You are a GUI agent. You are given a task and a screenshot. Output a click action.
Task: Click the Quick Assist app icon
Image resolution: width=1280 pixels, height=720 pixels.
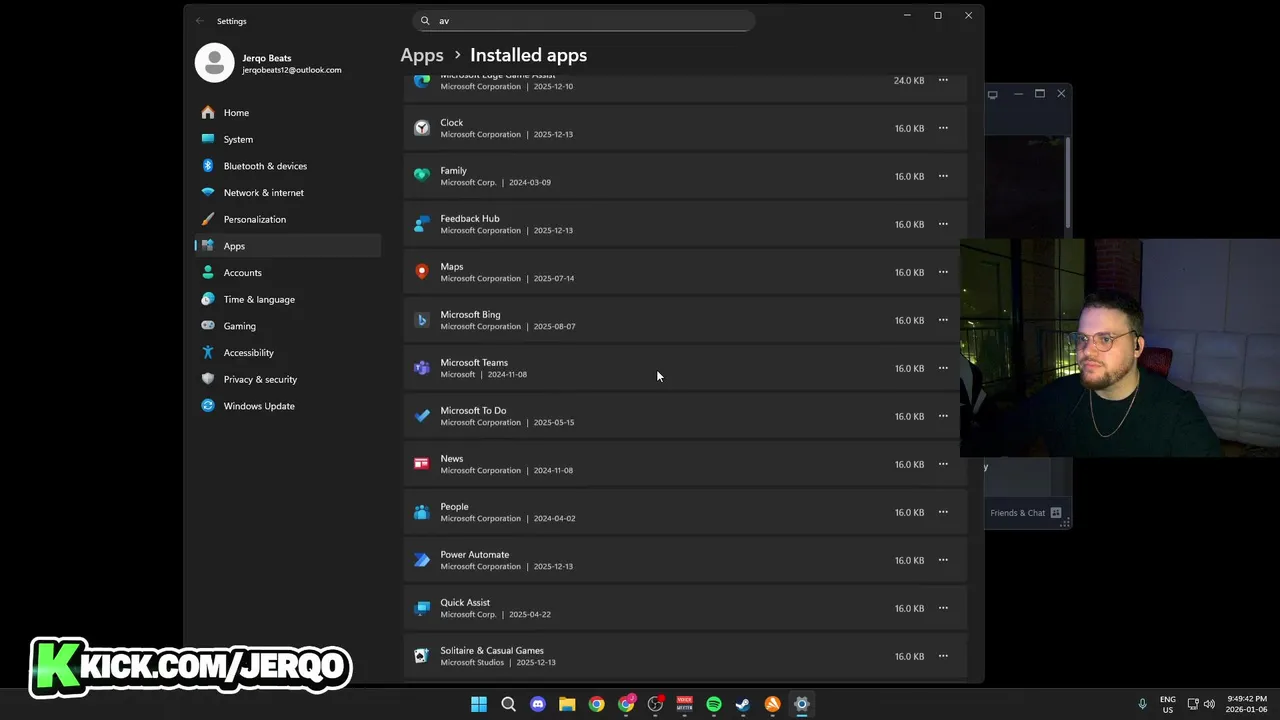click(422, 608)
